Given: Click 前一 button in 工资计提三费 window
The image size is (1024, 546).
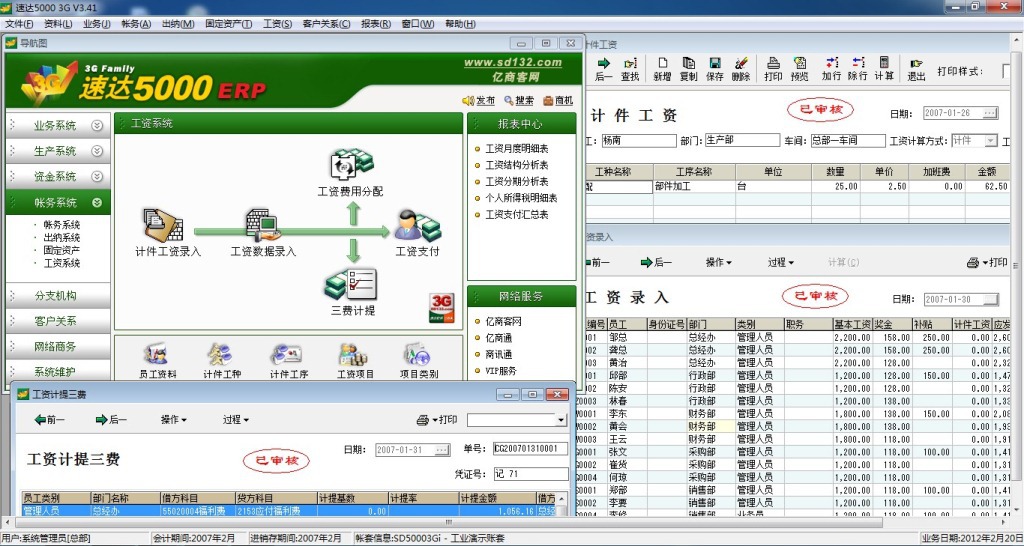Looking at the screenshot, I should click(50, 420).
